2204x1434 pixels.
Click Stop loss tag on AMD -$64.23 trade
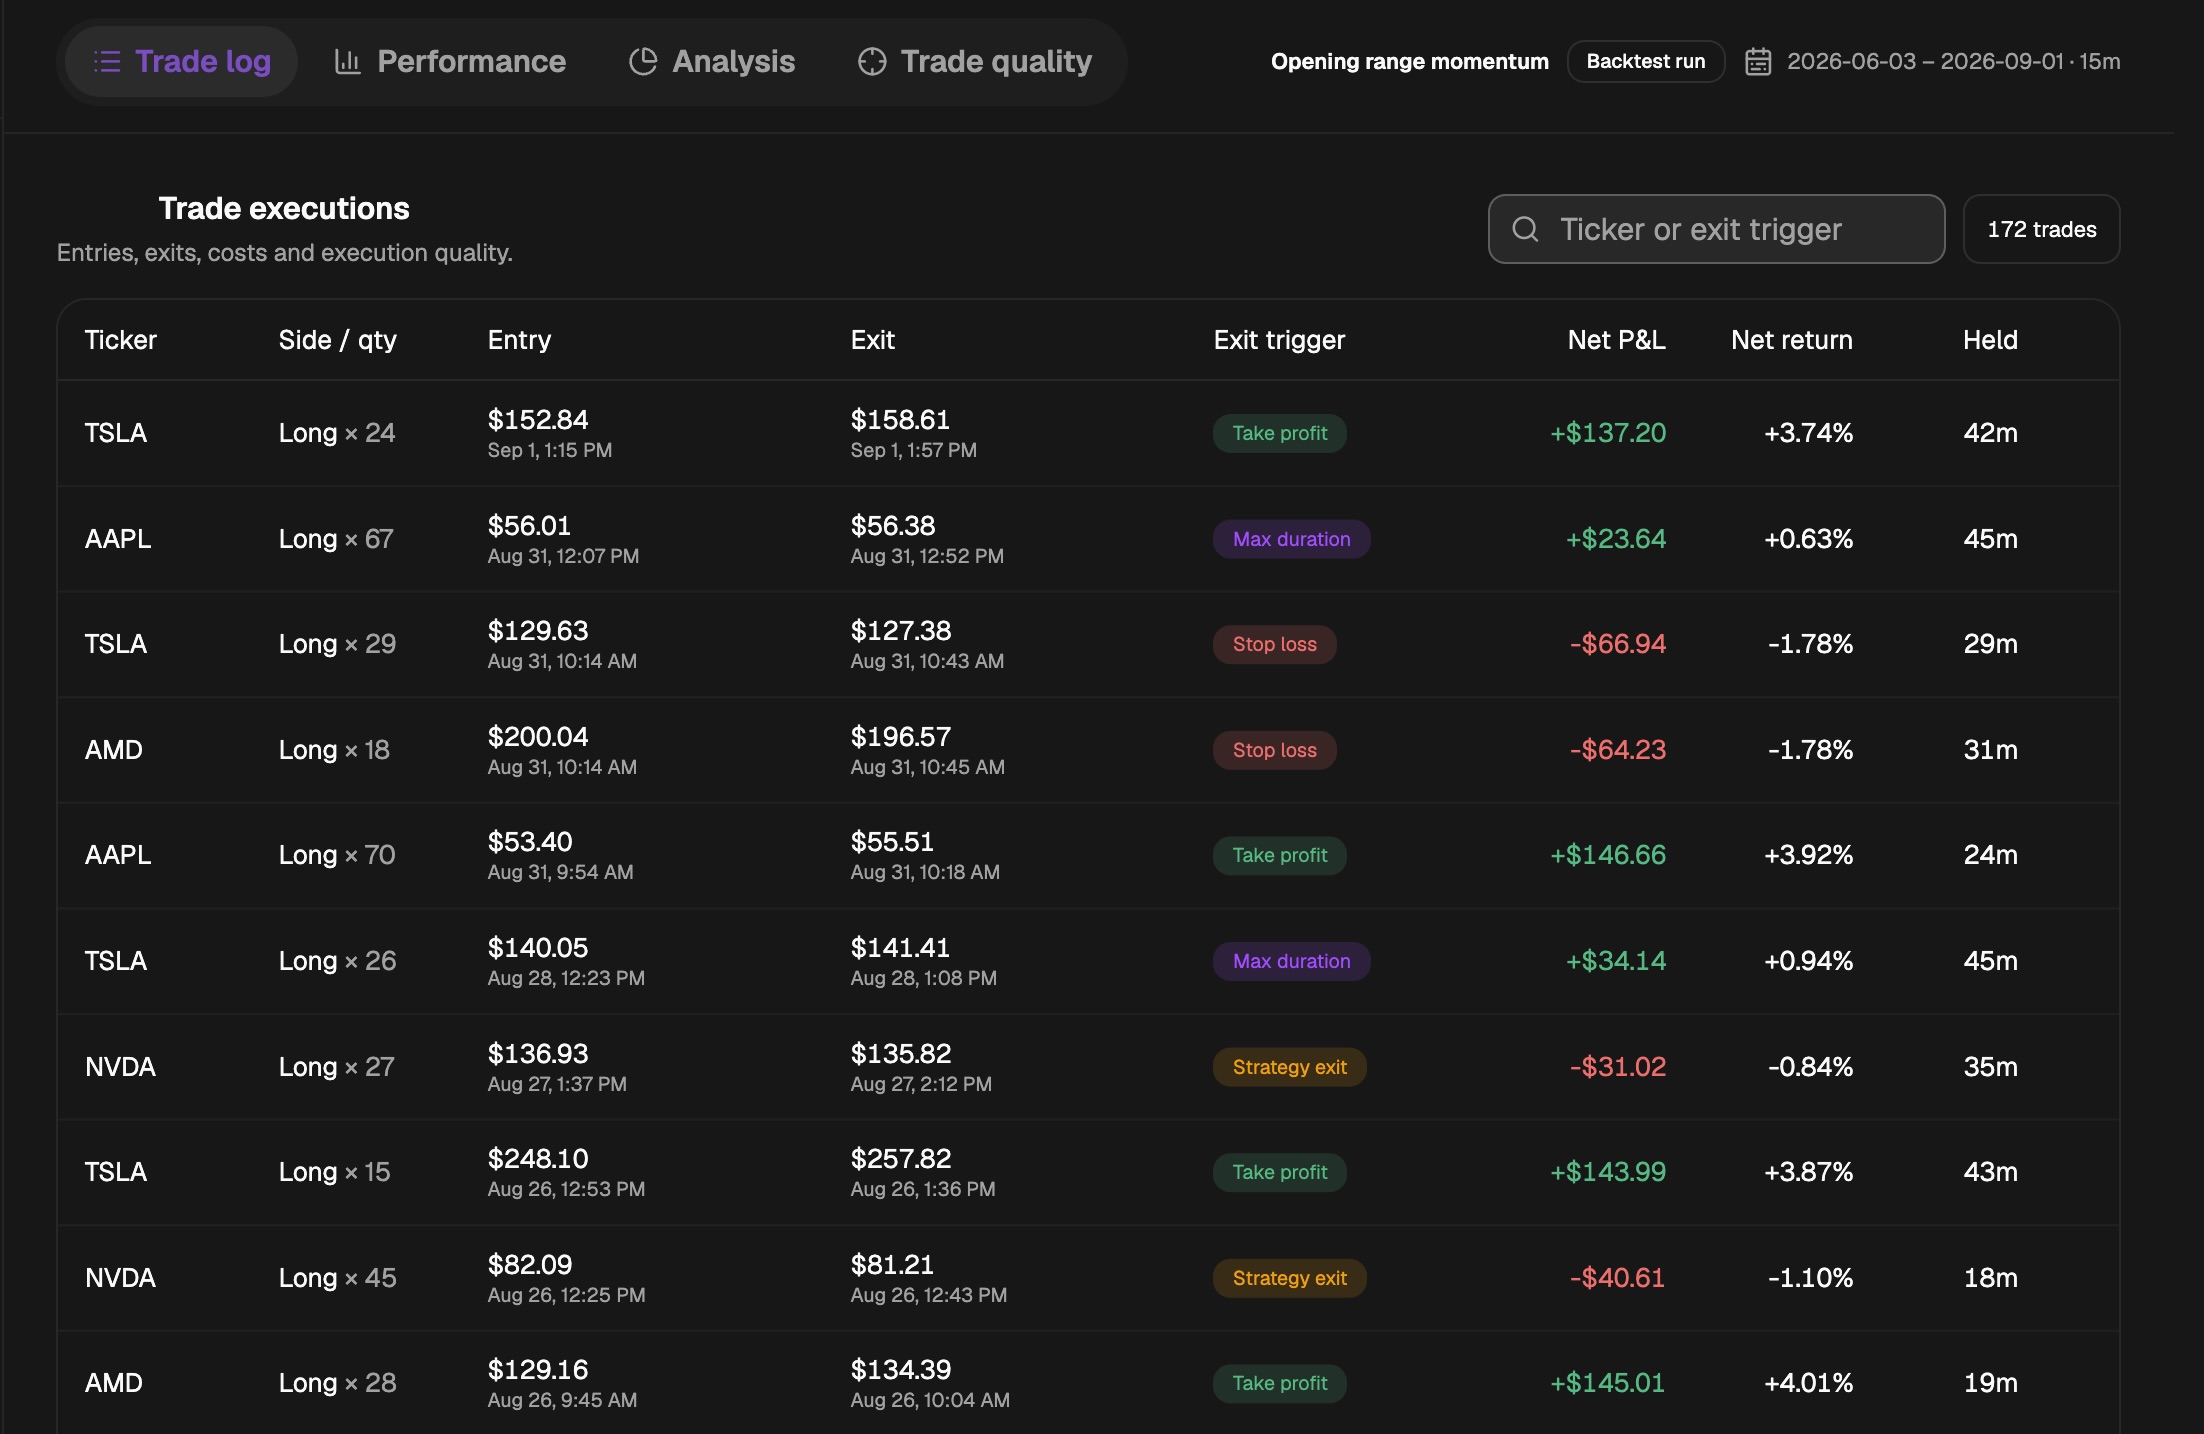point(1274,750)
